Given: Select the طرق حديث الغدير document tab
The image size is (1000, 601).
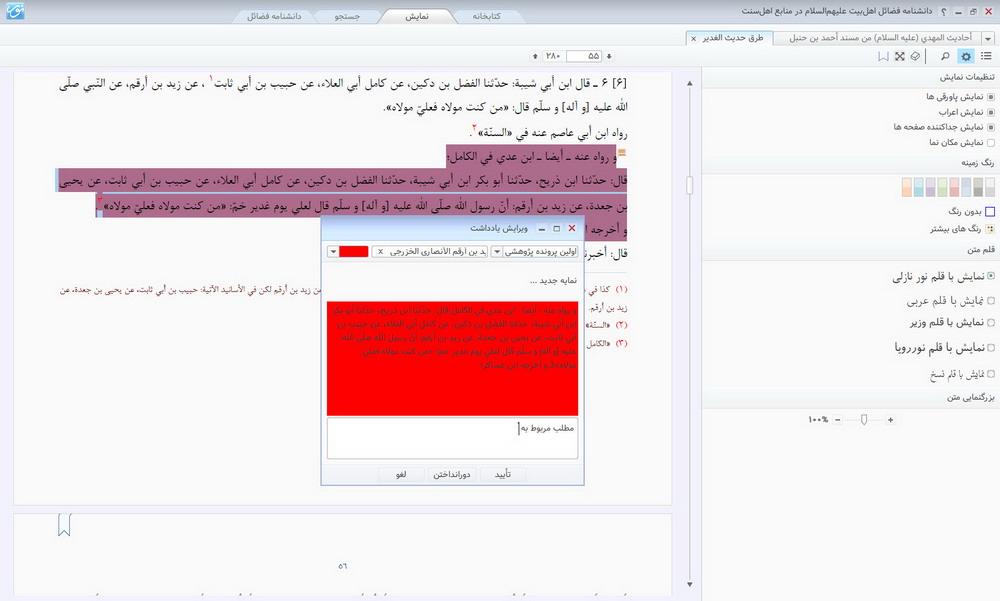Looking at the screenshot, I should [x=733, y=38].
